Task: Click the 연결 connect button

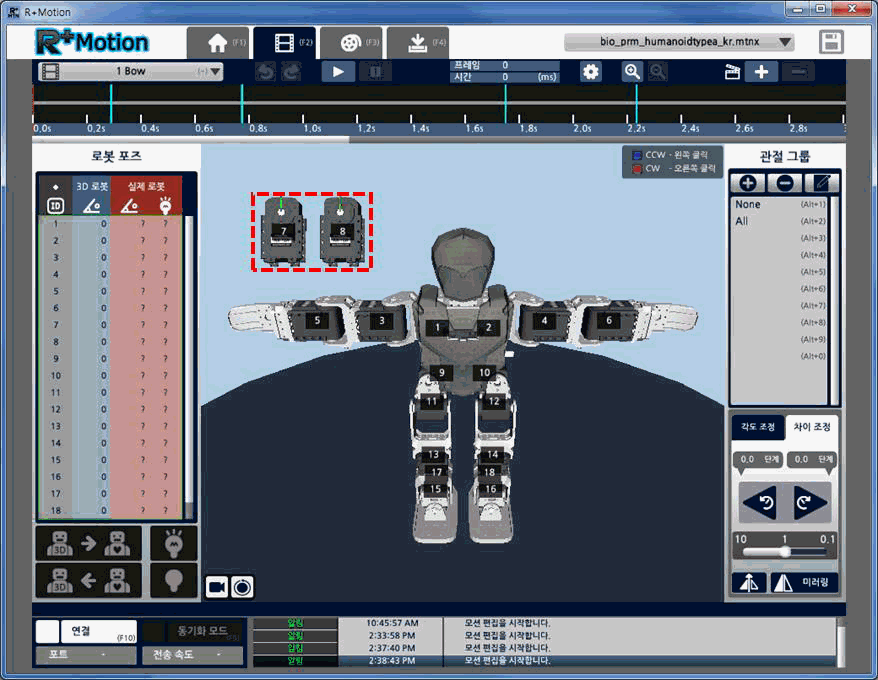Action: [x=86, y=632]
